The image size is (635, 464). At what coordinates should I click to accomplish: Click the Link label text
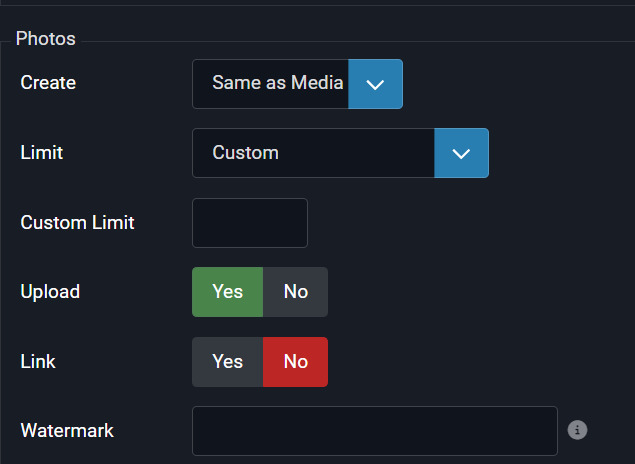pos(38,361)
